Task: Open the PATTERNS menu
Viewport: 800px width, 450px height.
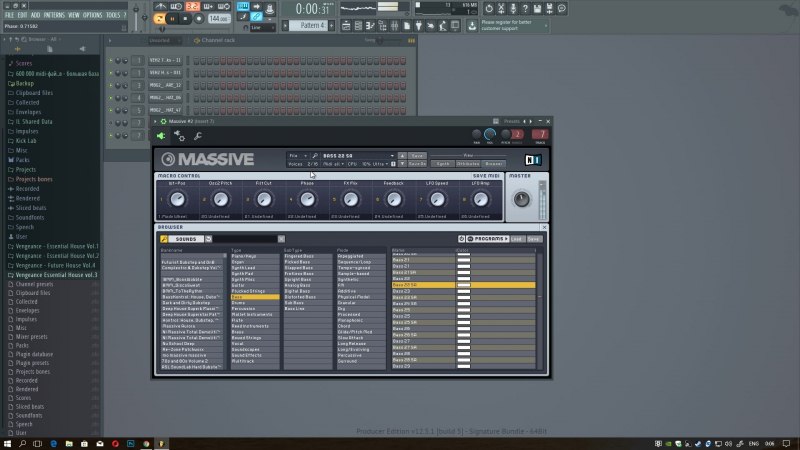Action: click(54, 15)
